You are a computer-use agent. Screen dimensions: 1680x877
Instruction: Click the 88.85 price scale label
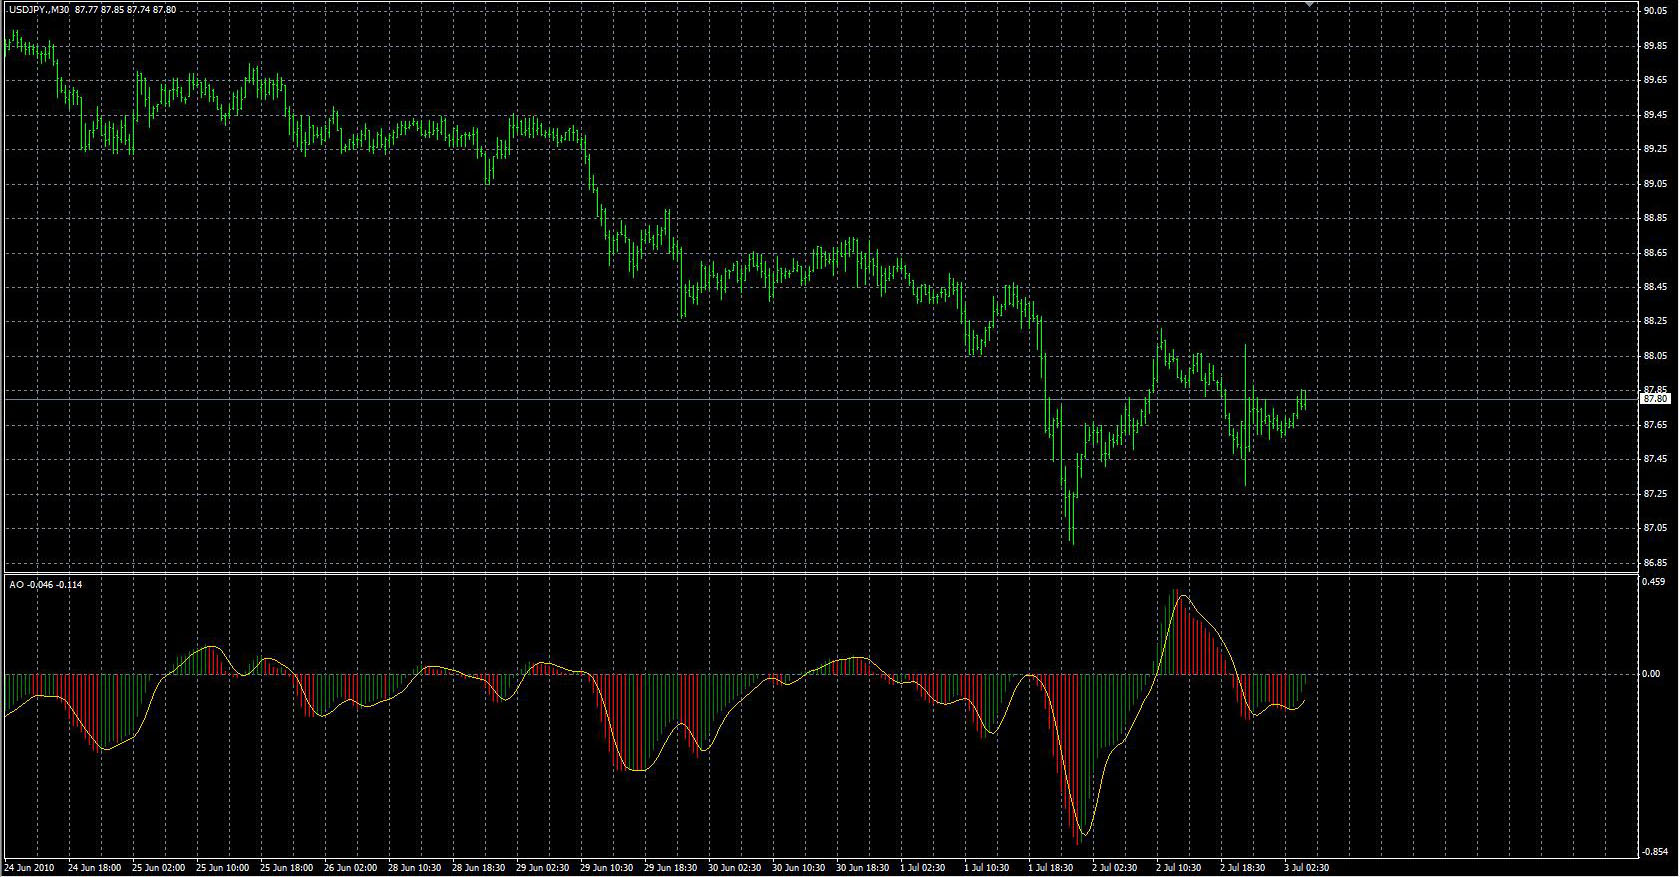(x=1655, y=218)
